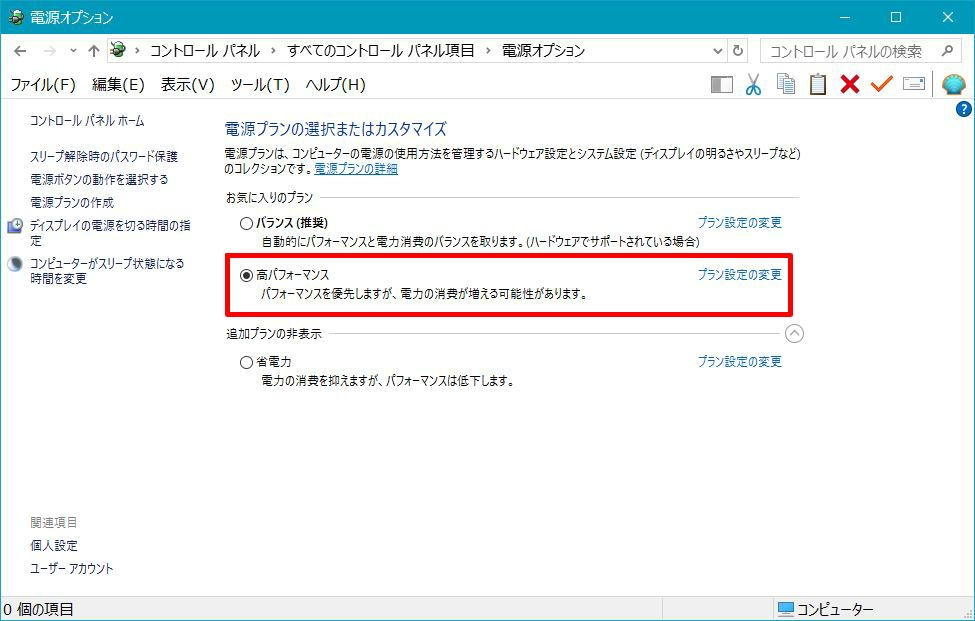This screenshot has height=621, width=975.
Task: Click the orange checkmark properties icon
Action: (x=881, y=84)
